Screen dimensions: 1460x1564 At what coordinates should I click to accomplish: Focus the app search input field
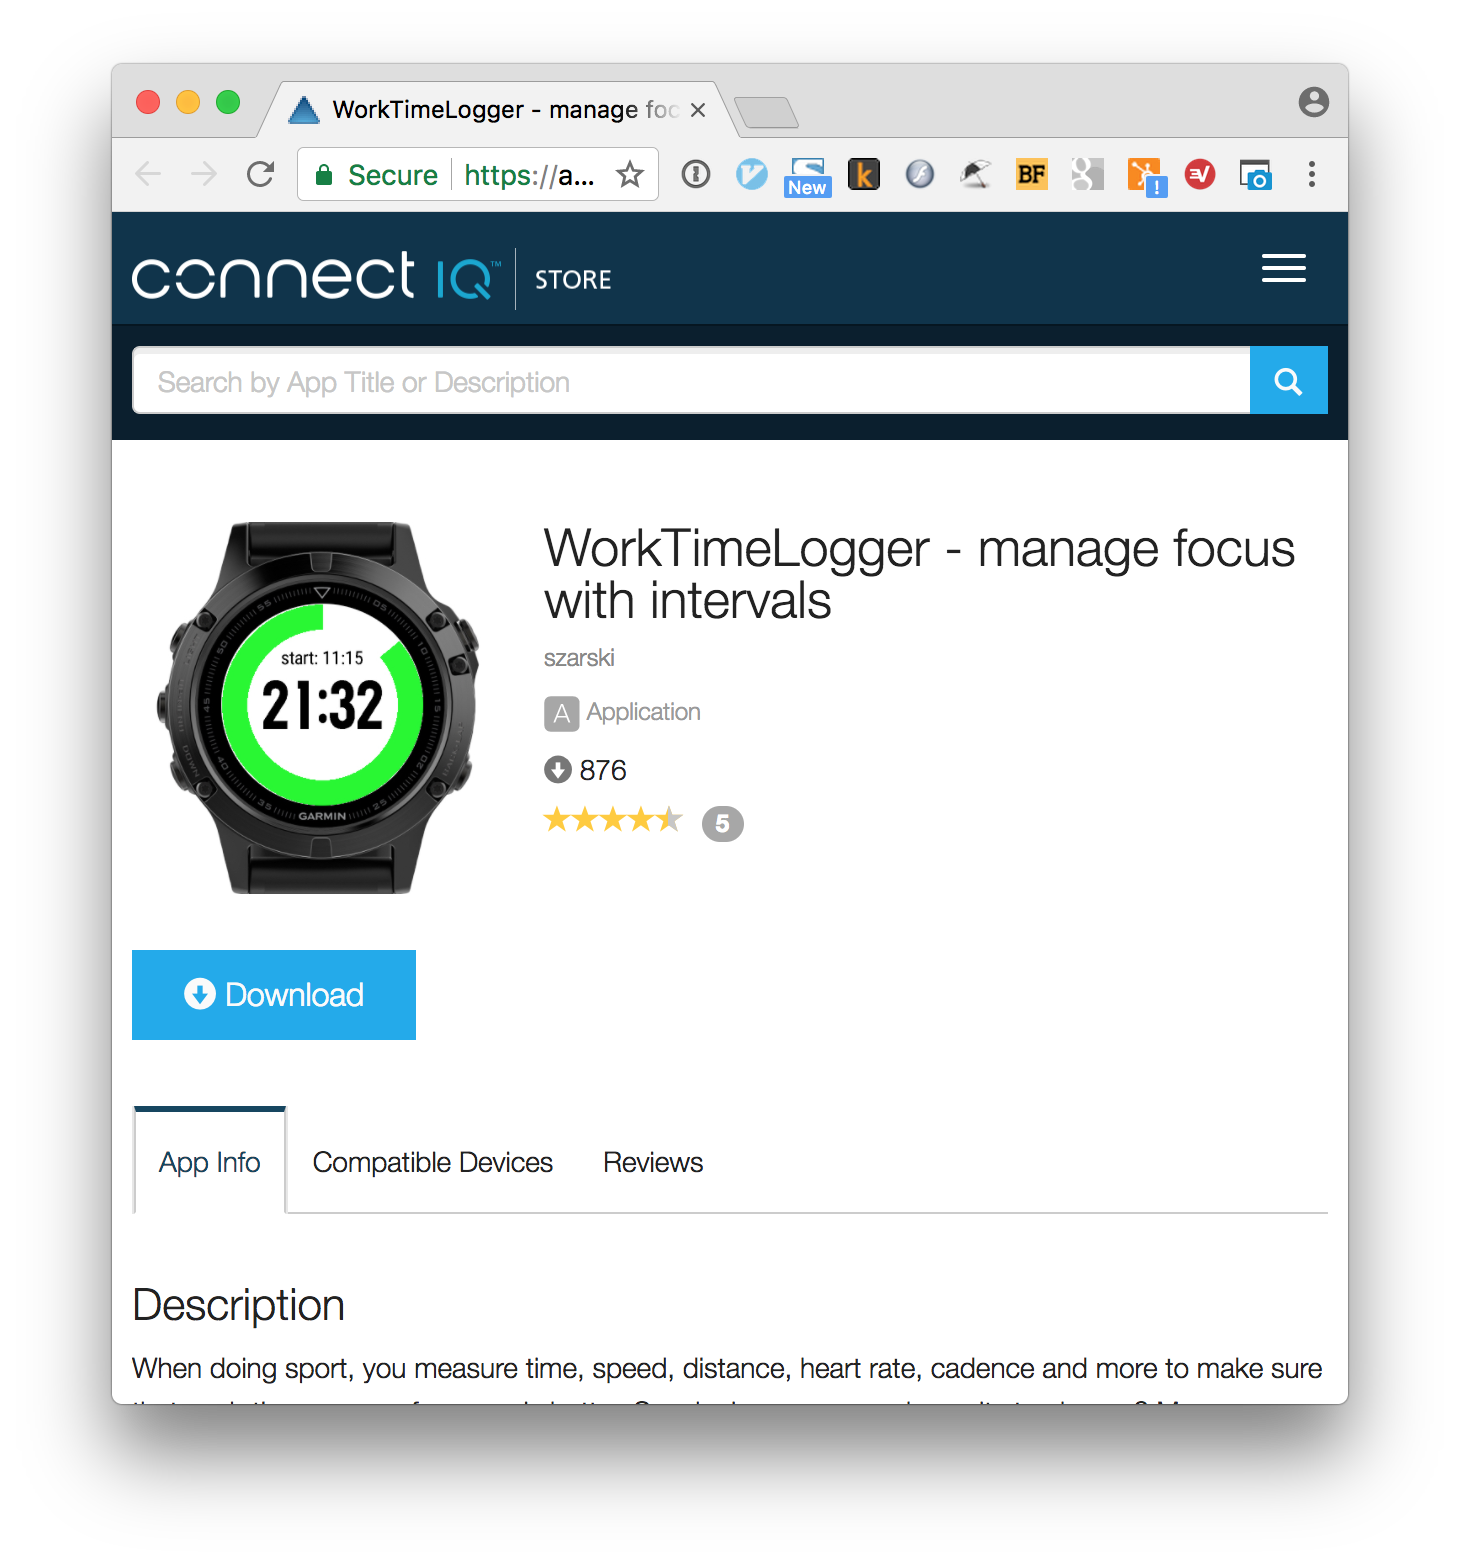click(691, 381)
